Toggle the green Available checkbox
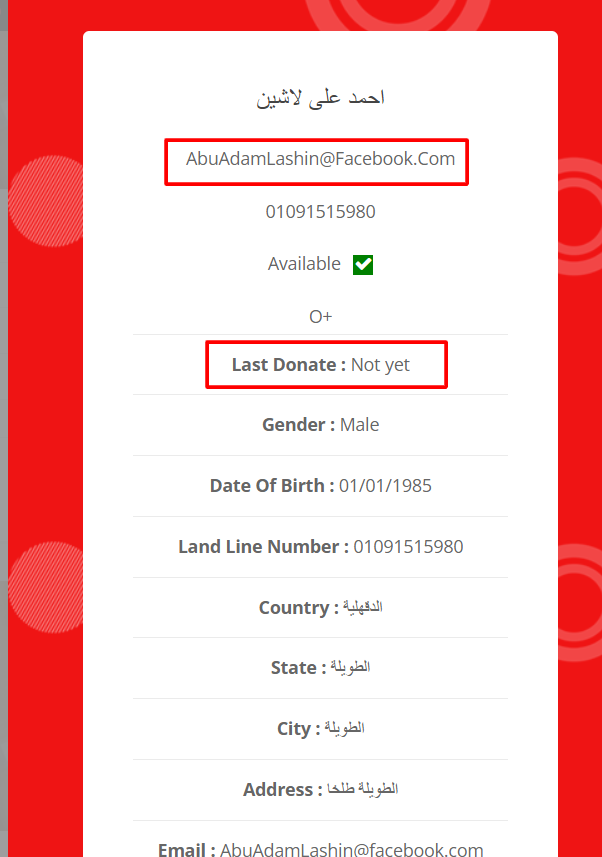The image size is (602, 857). coord(363,265)
